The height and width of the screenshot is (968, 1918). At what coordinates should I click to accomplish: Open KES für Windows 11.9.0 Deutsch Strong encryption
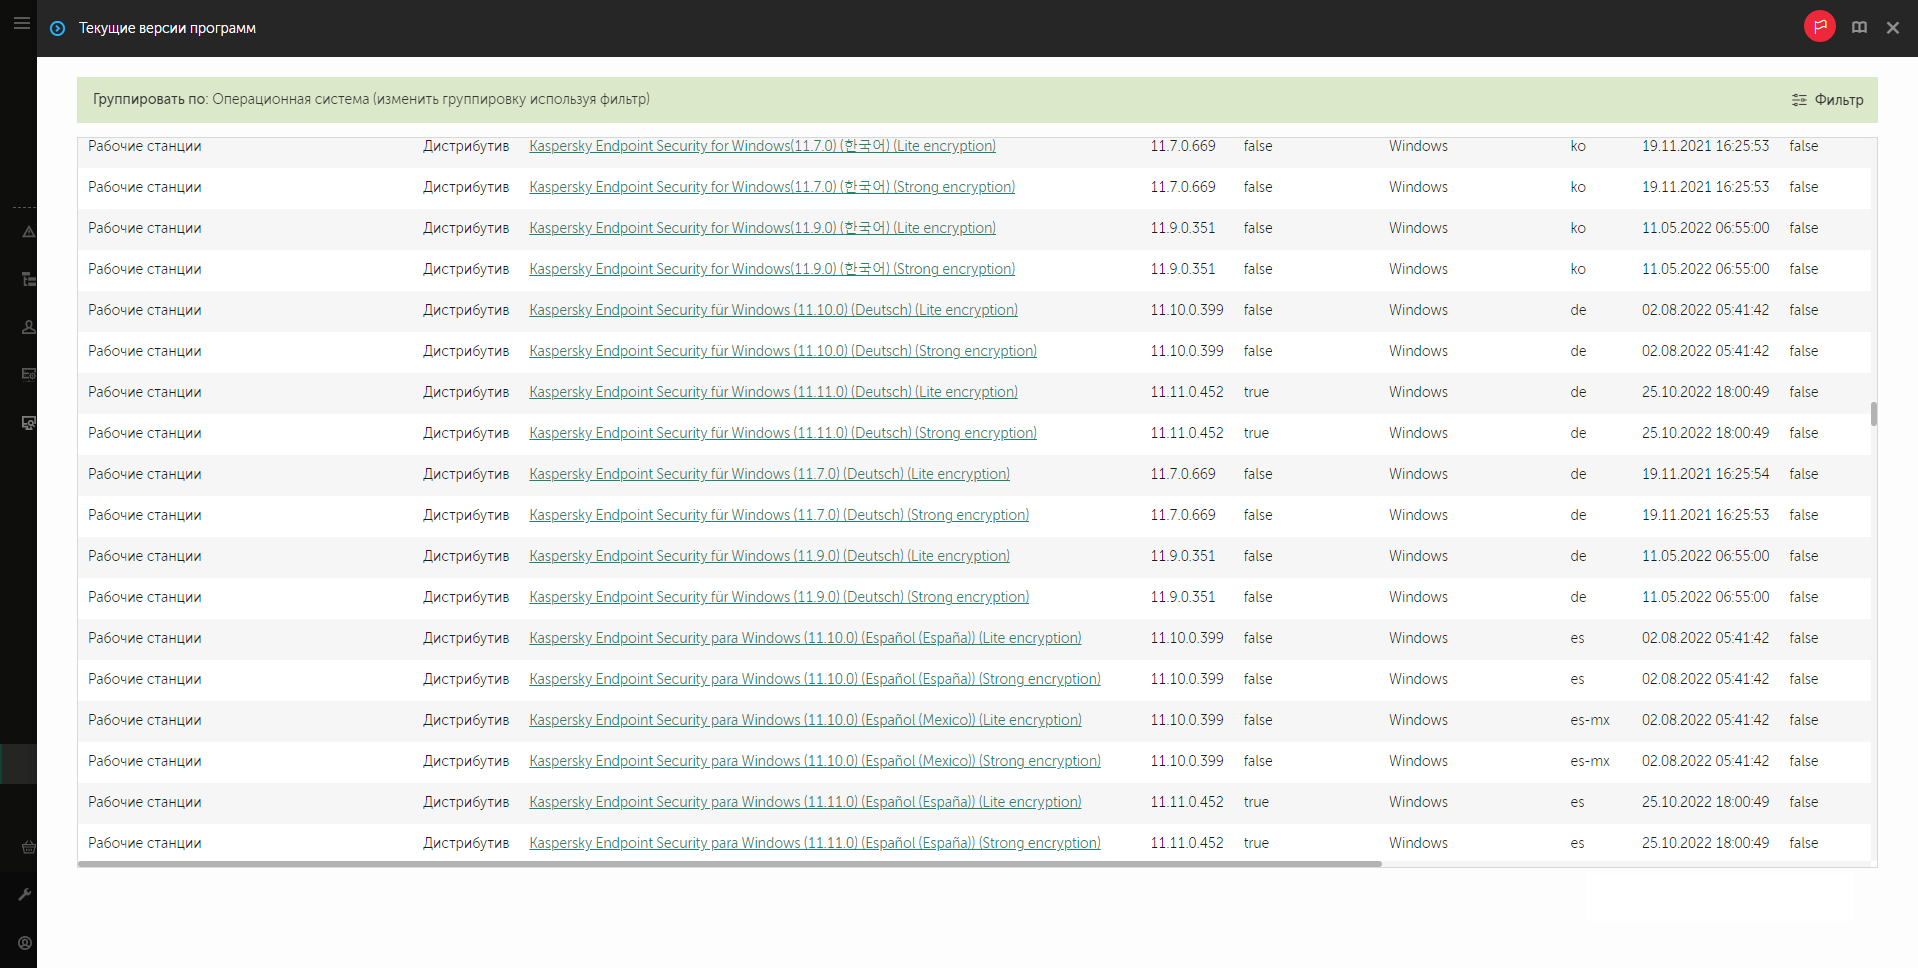(778, 597)
